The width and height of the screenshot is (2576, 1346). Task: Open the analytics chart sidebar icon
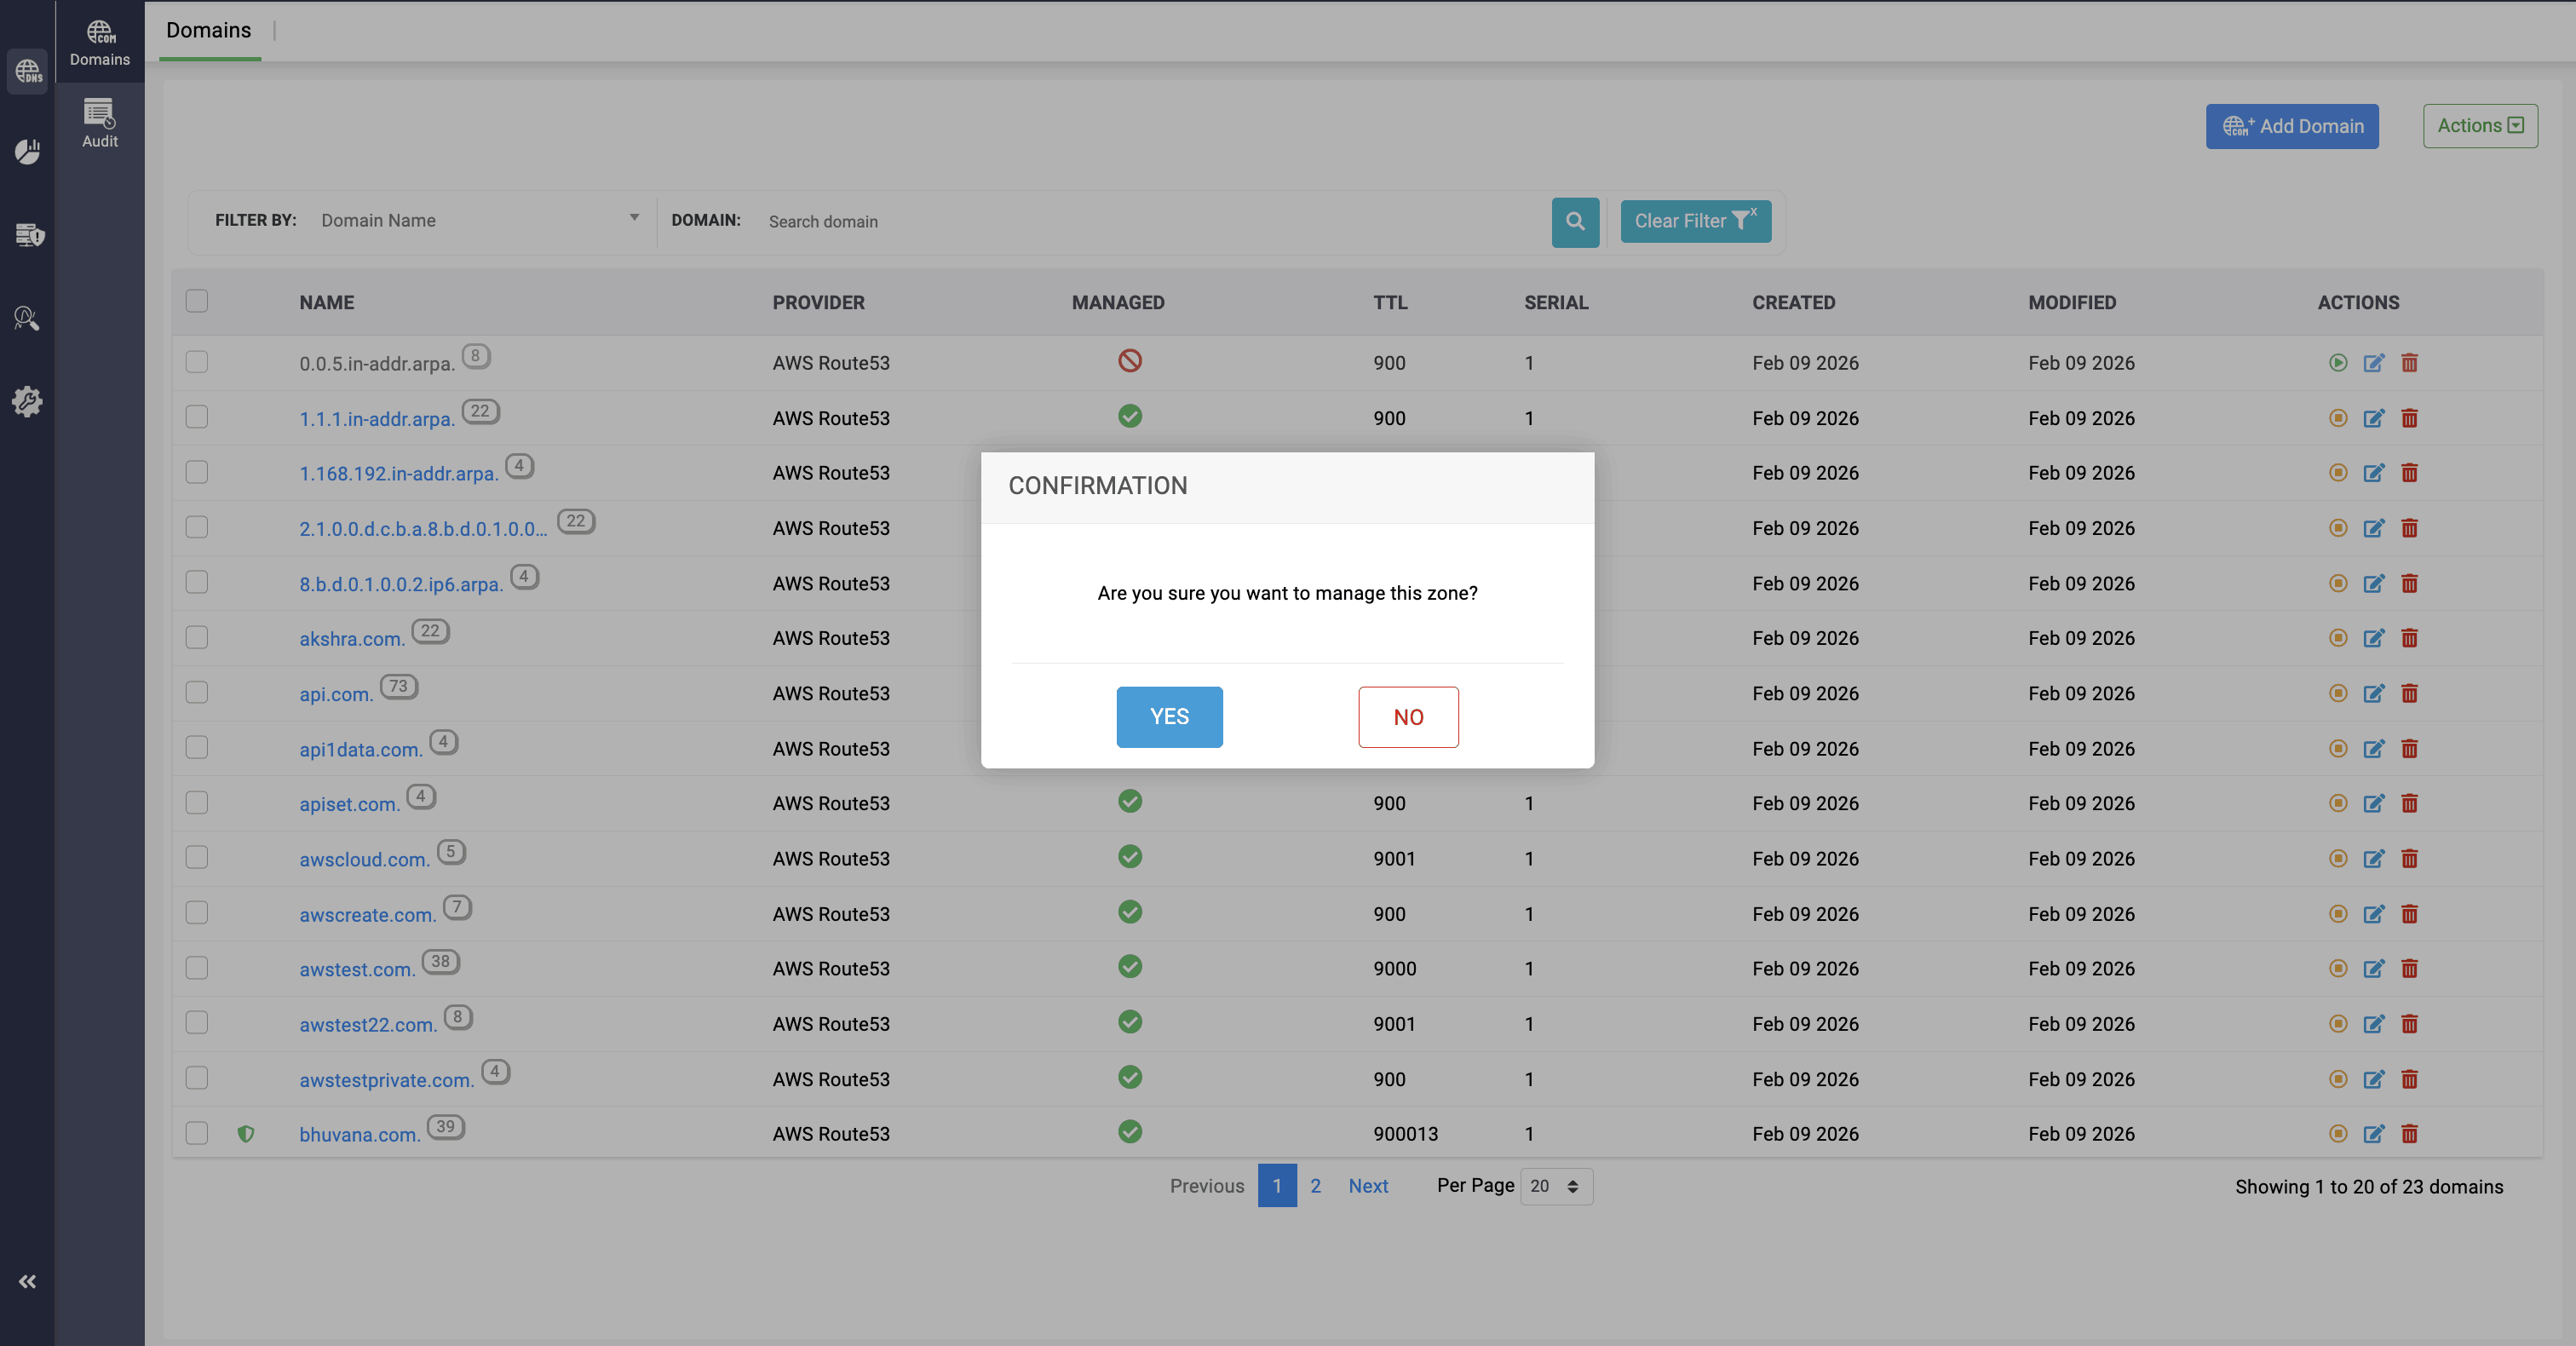(27, 152)
